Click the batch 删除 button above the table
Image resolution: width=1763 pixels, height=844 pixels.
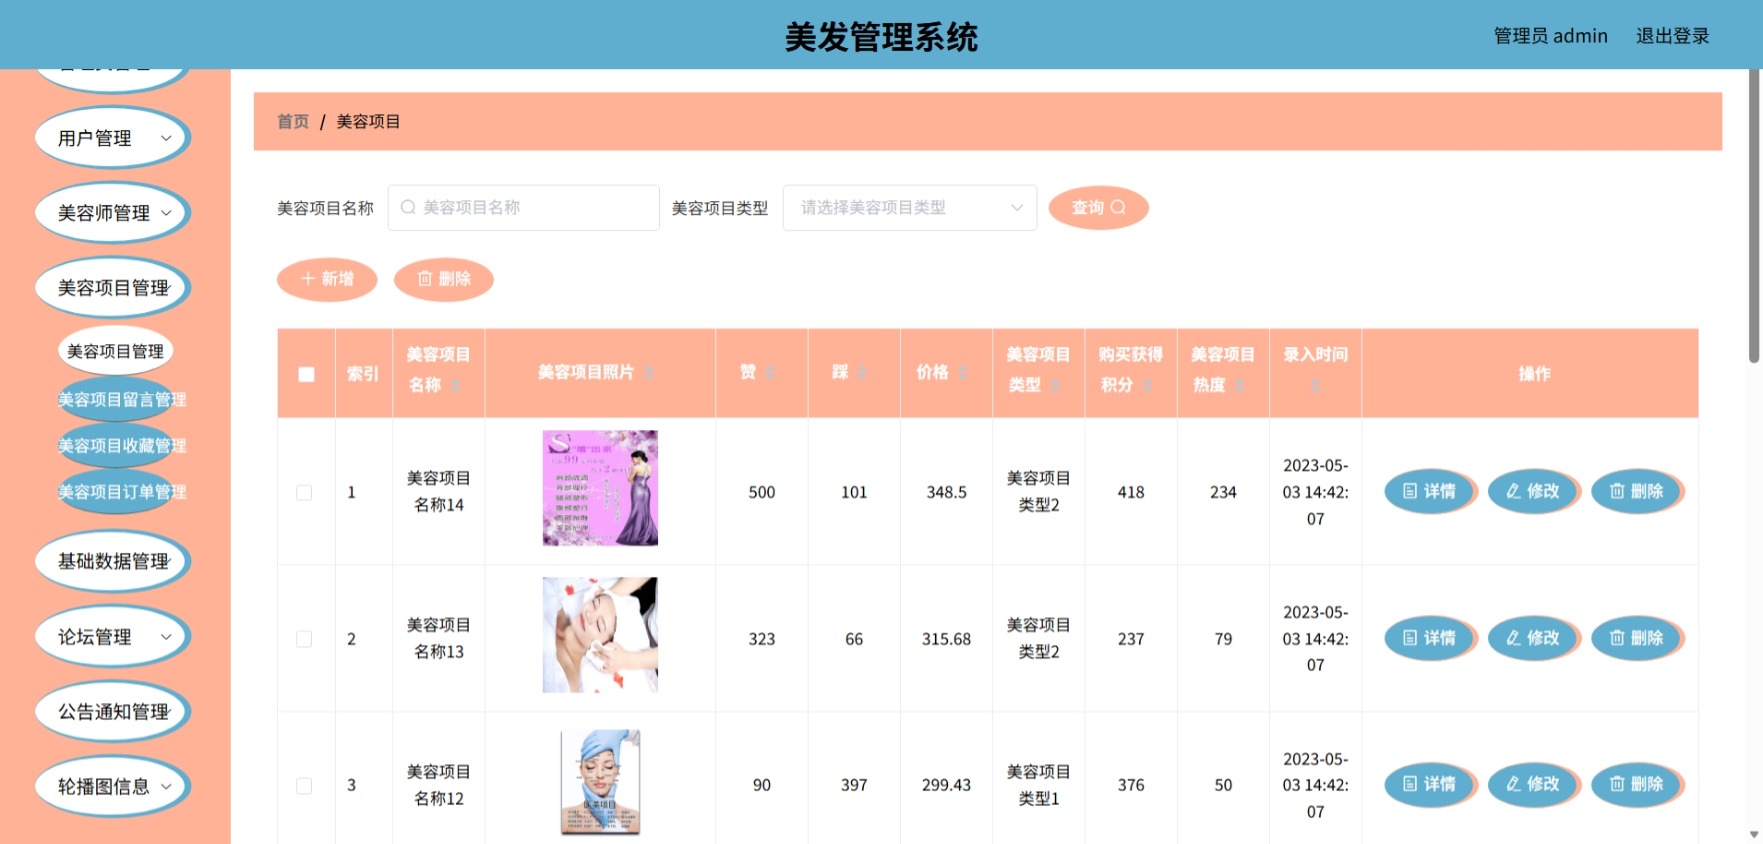click(444, 279)
